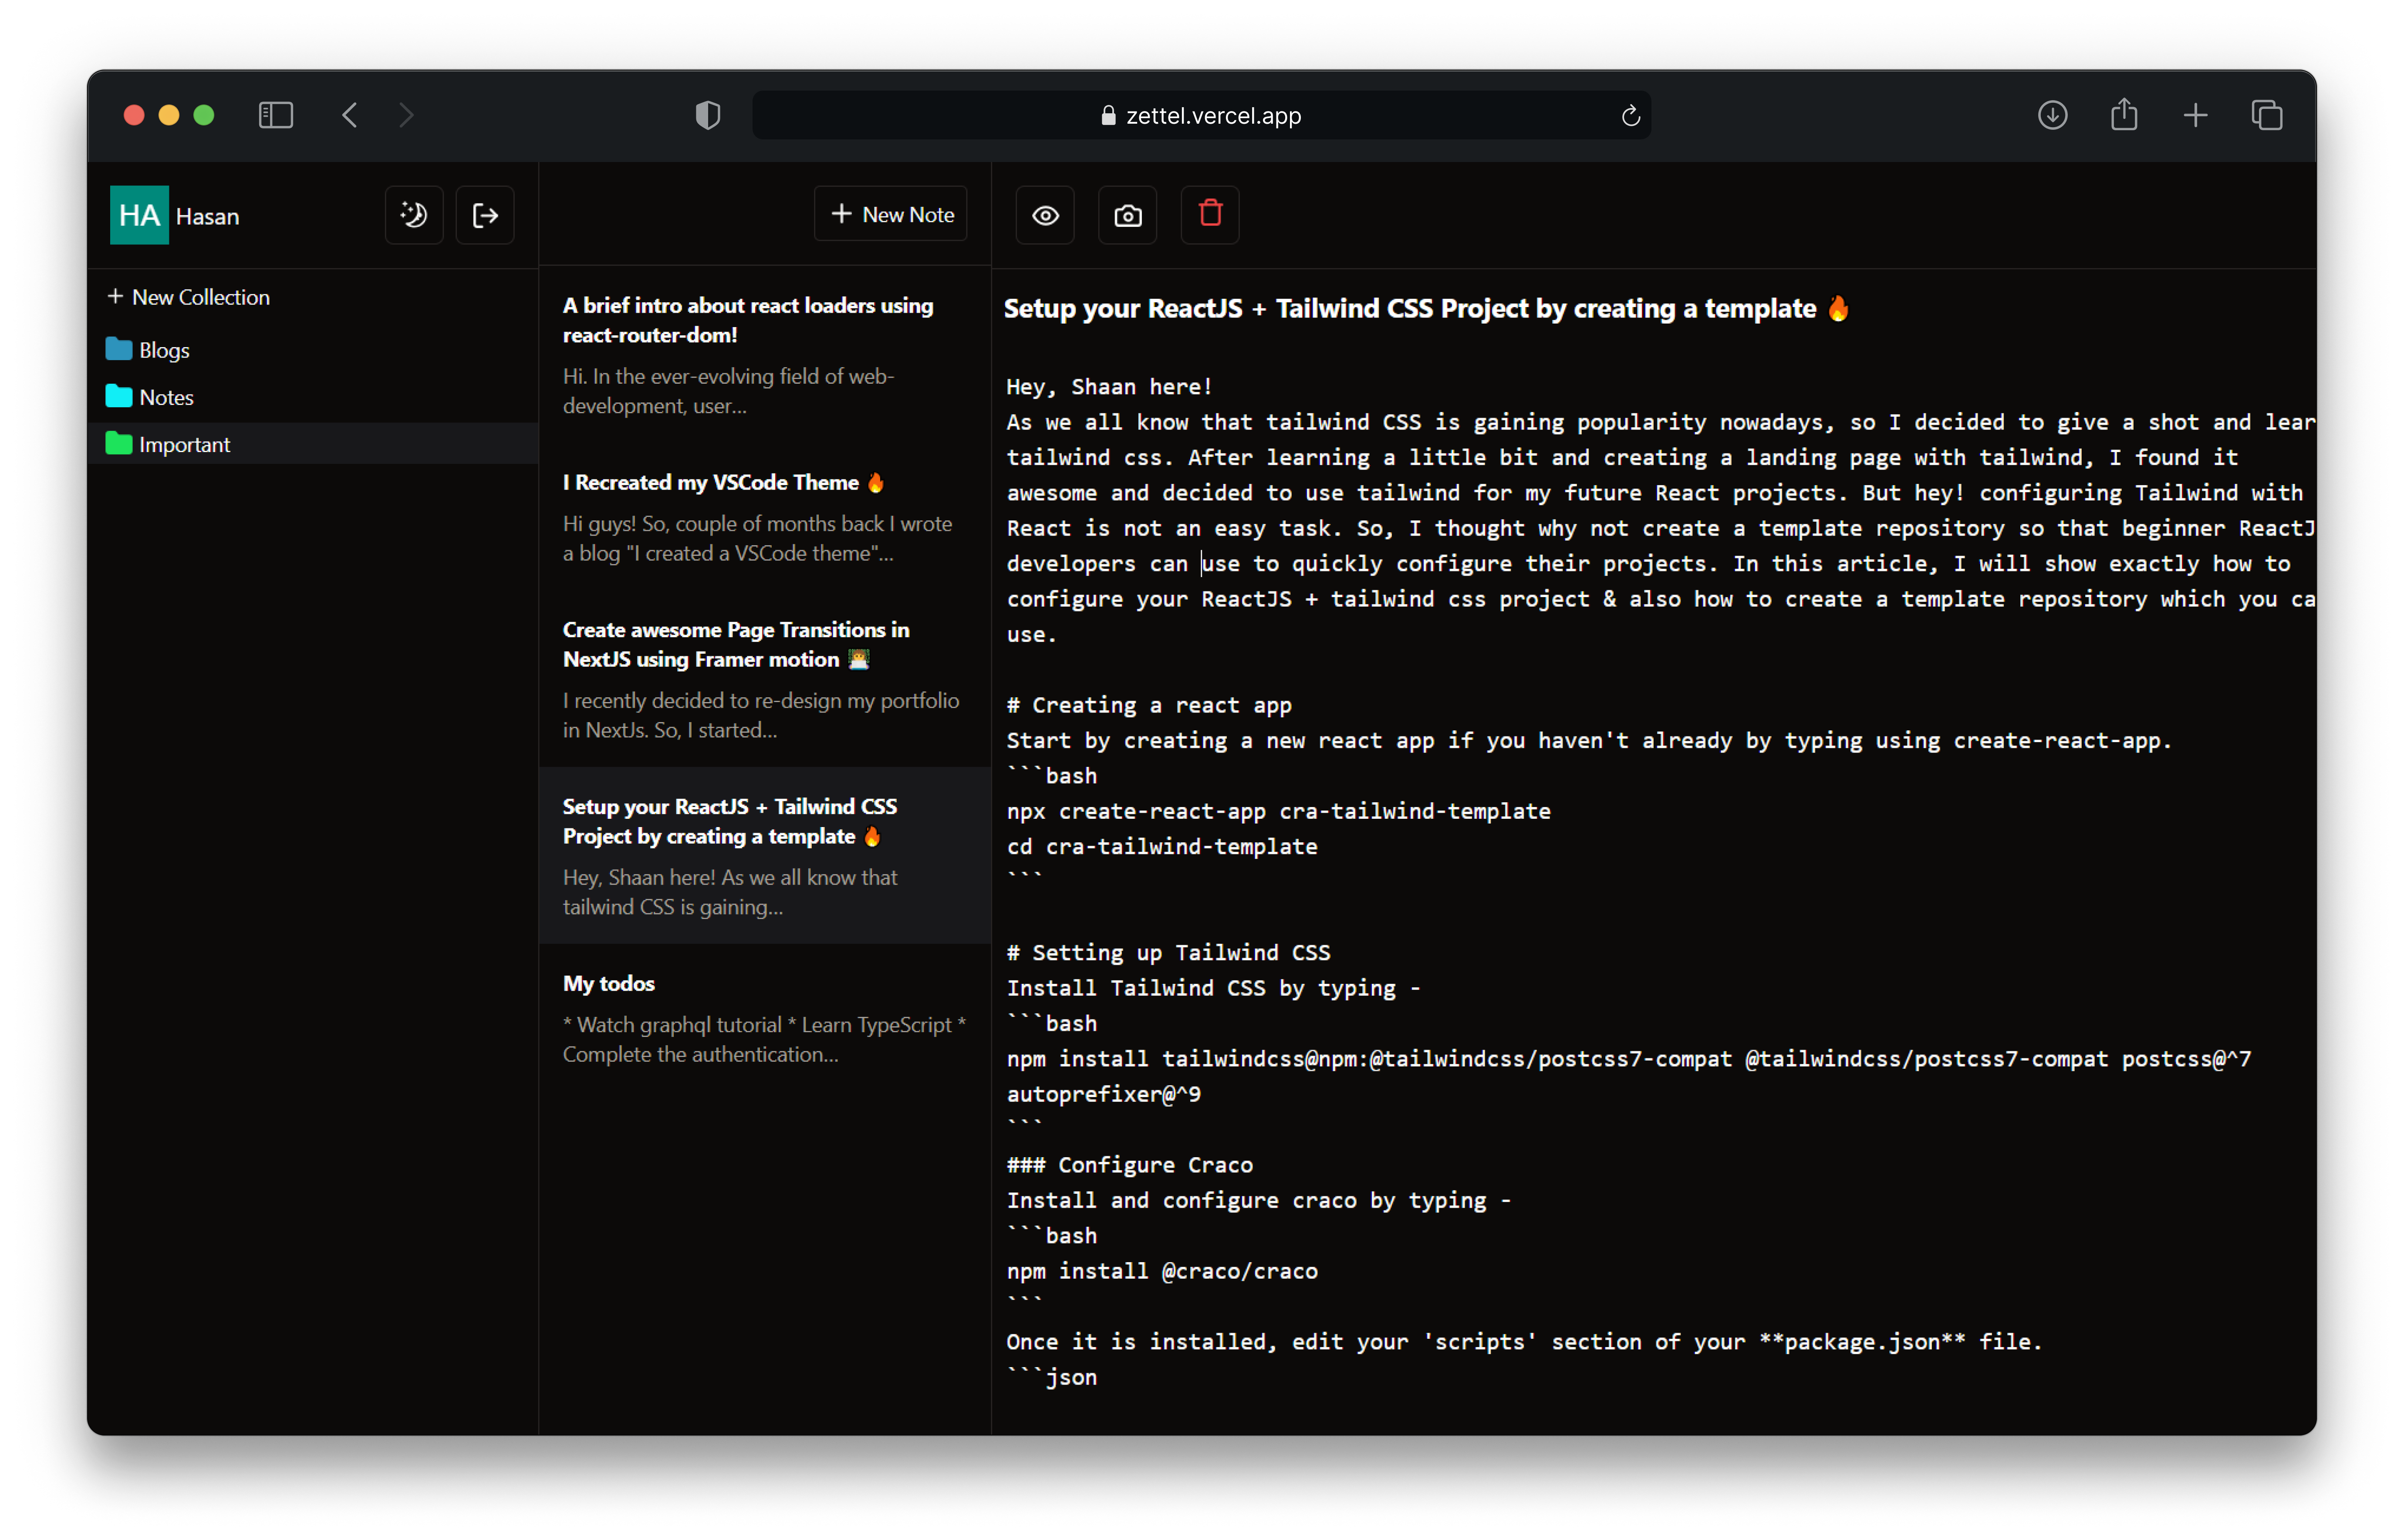The height and width of the screenshot is (1540, 2404).
Task: Click the 'cd cra-tailwind-template' line
Action: [x=1162, y=846]
